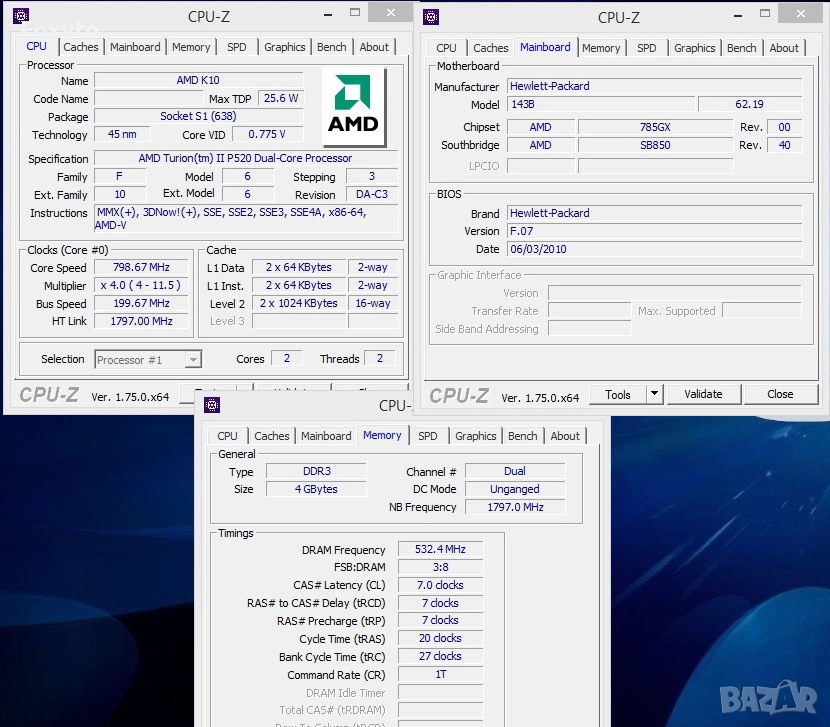Click the Core Speed value field
Screen dimensions: 830x727
click(141, 267)
